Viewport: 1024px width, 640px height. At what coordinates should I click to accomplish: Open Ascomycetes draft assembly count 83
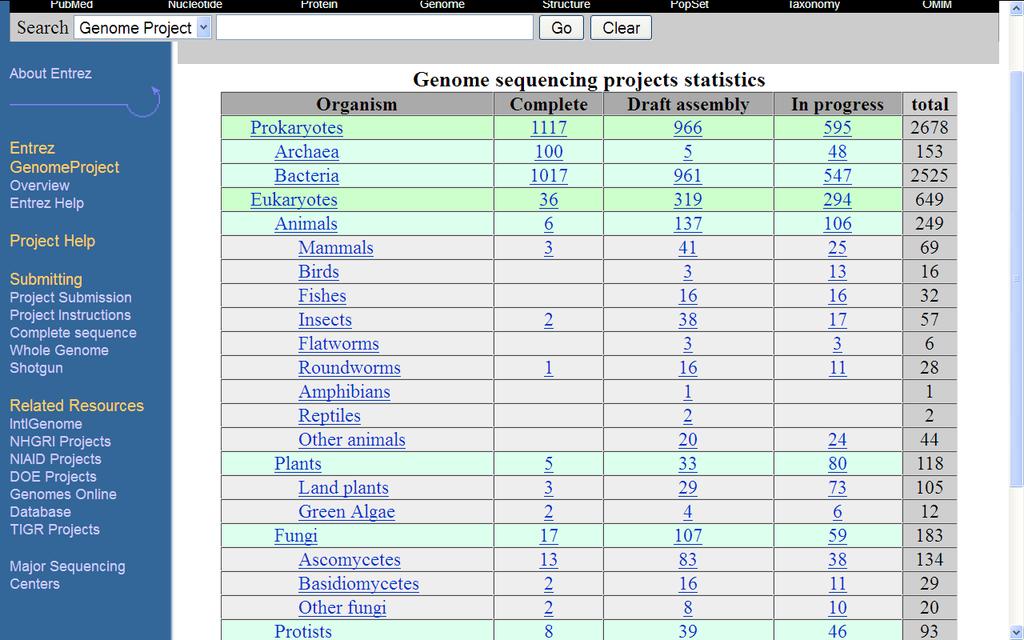688,560
